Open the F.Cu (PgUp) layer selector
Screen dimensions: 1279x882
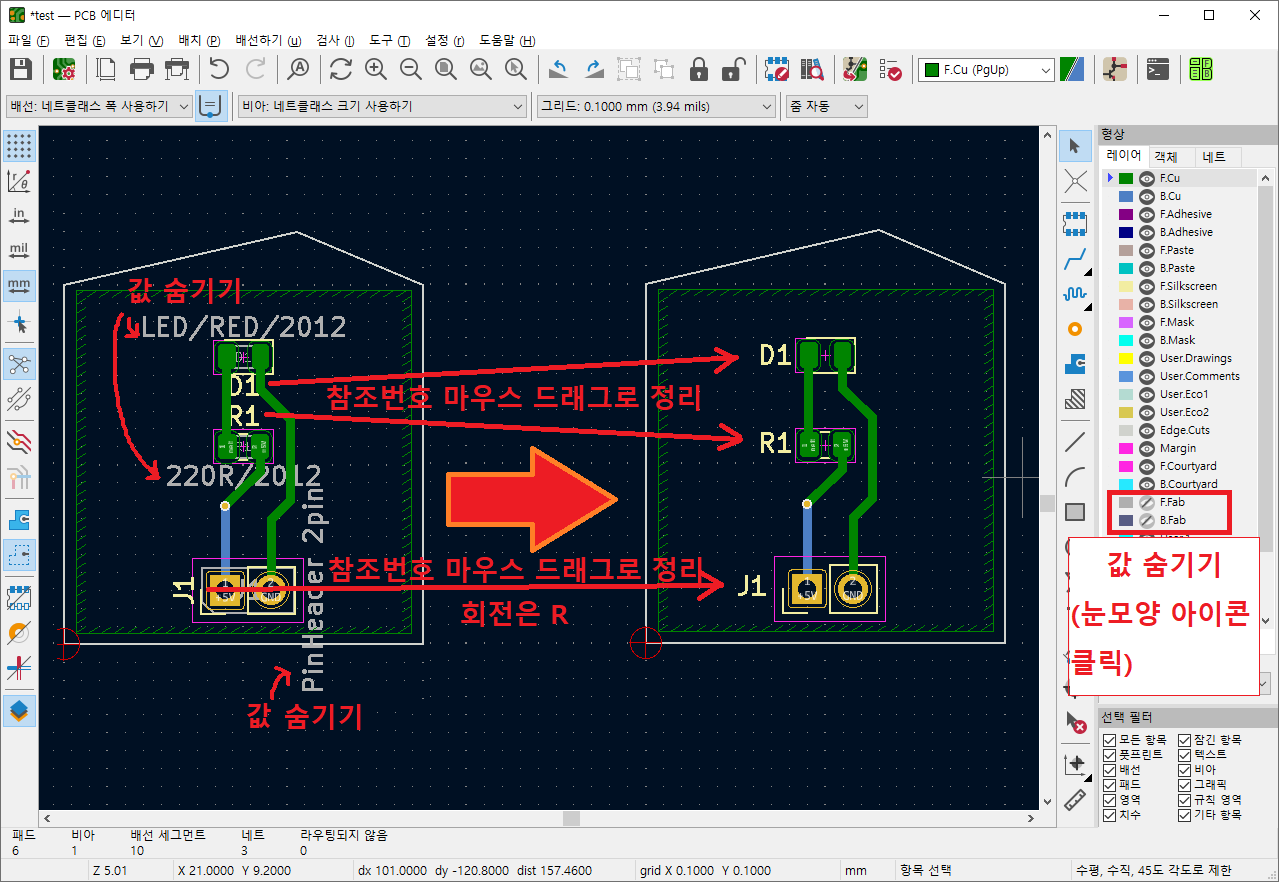click(986, 70)
